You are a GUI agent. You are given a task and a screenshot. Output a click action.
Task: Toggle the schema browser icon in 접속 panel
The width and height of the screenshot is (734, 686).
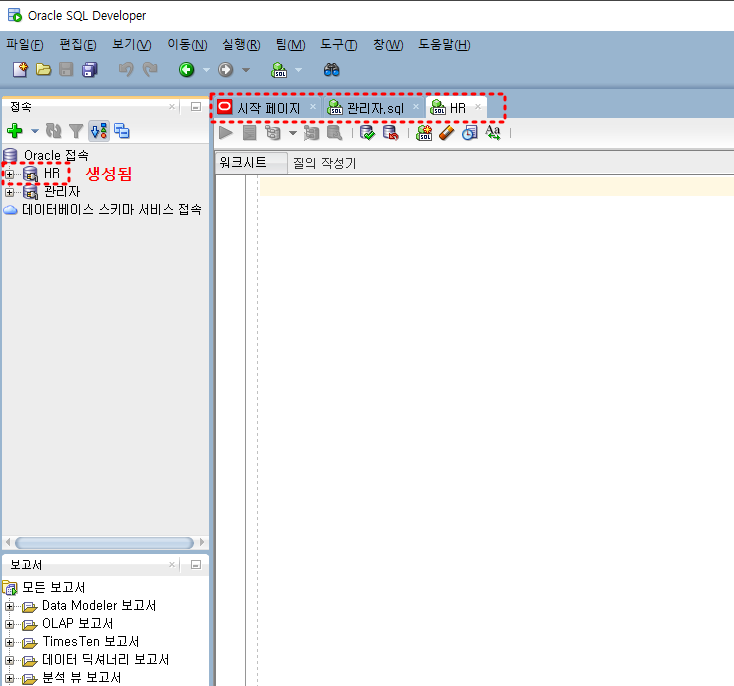[x=99, y=131]
